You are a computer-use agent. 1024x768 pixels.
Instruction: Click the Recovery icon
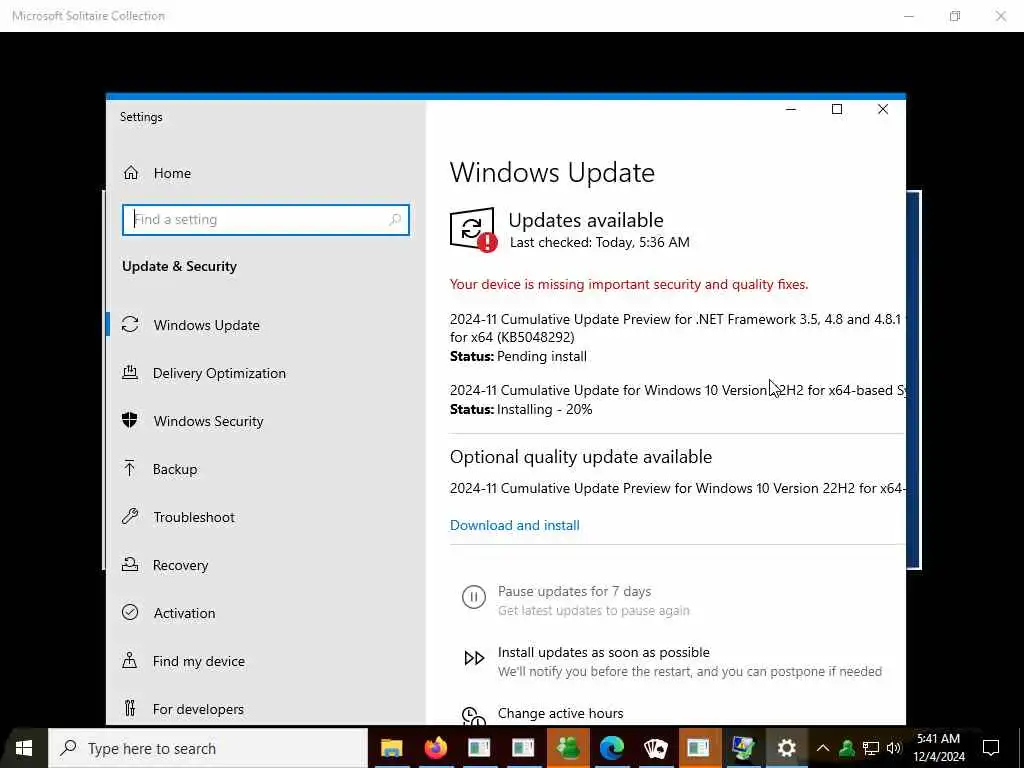(x=130, y=564)
